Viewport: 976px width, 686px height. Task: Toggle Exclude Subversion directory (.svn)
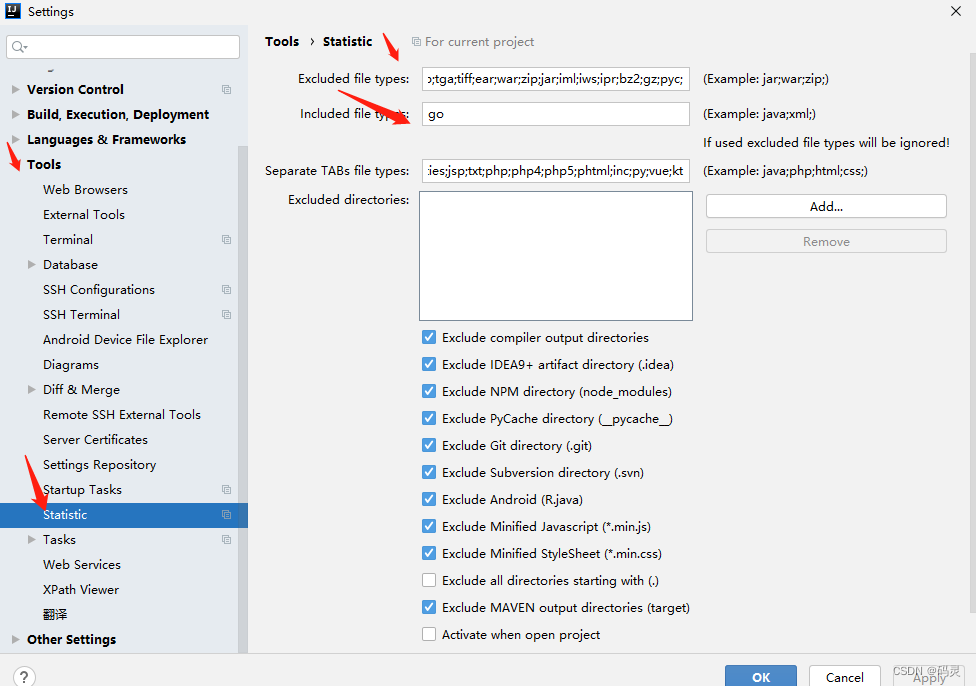tap(429, 472)
